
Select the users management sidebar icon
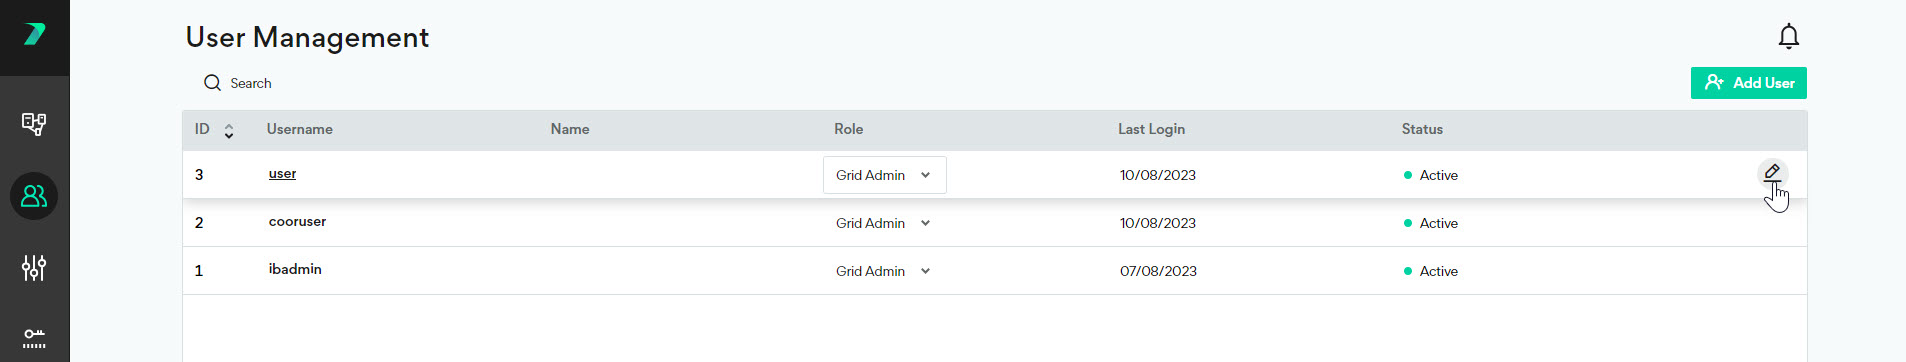pos(34,196)
